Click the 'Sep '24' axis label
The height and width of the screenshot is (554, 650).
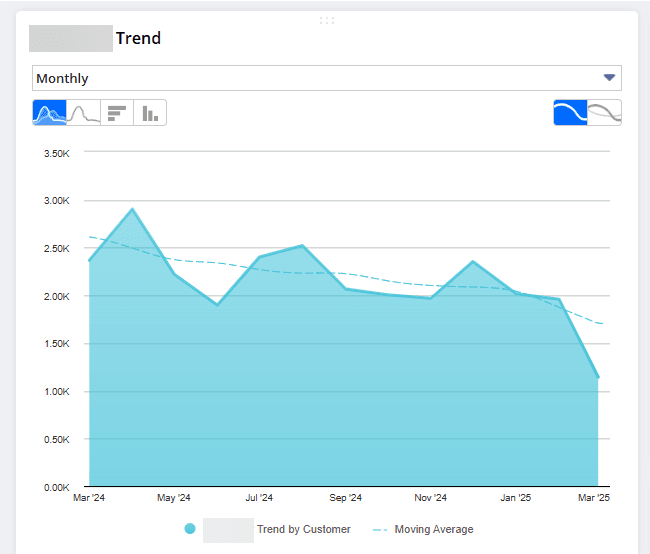[x=345, y=498]
